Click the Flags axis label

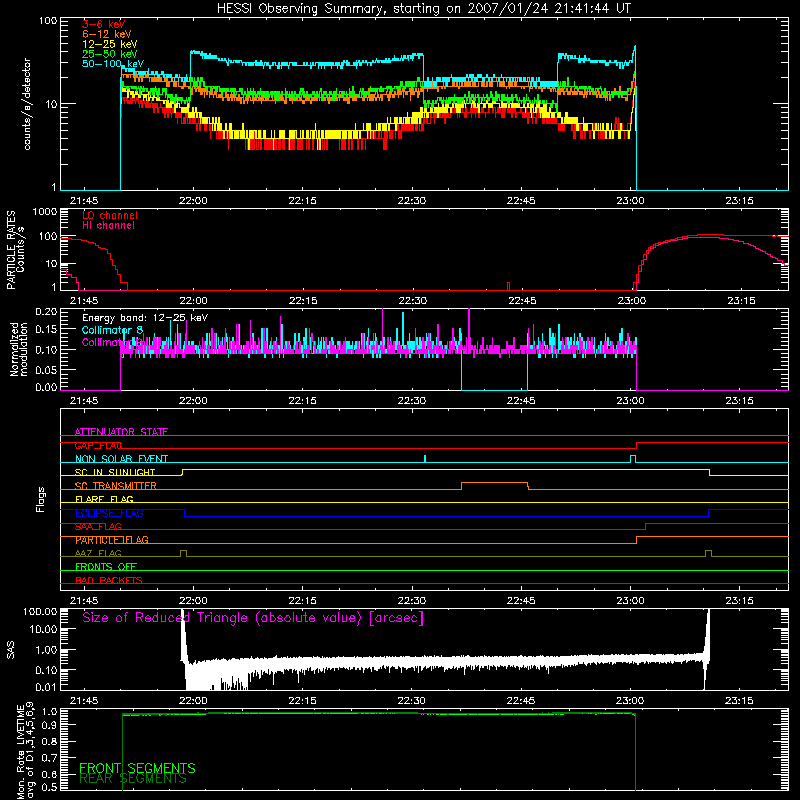coord(41,499)
